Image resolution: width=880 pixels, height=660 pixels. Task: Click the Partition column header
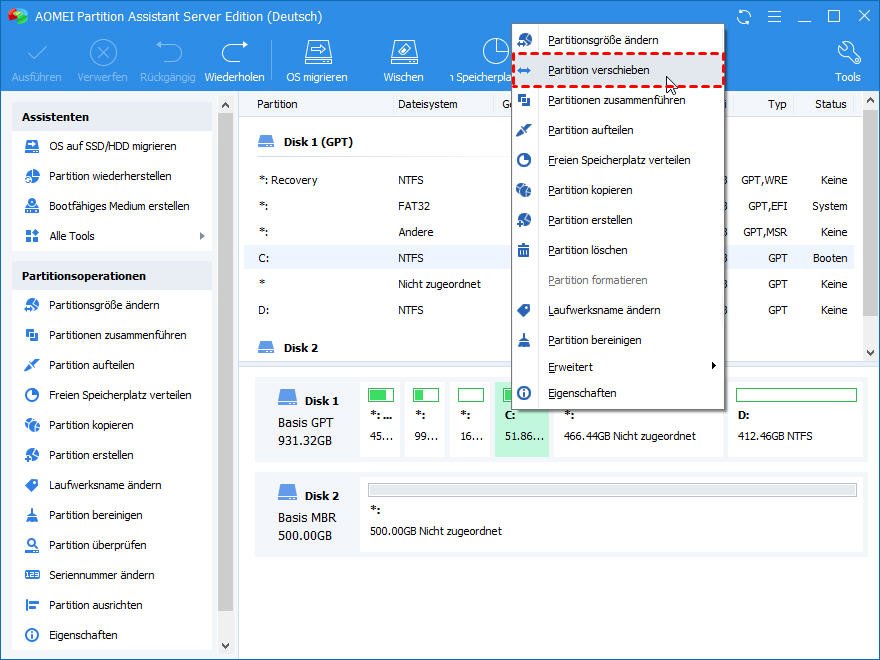tap(277, 104)
